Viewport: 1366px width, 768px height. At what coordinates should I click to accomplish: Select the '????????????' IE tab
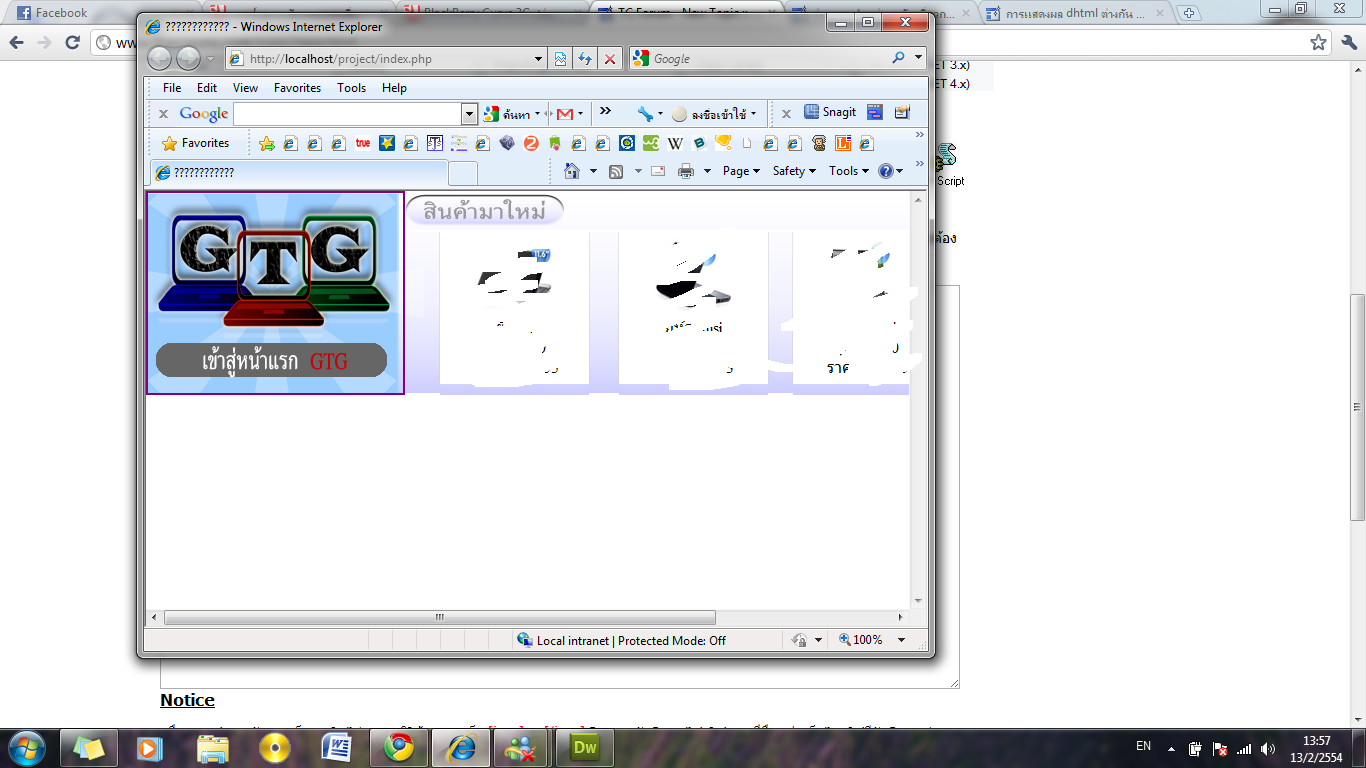click(298, 172)
